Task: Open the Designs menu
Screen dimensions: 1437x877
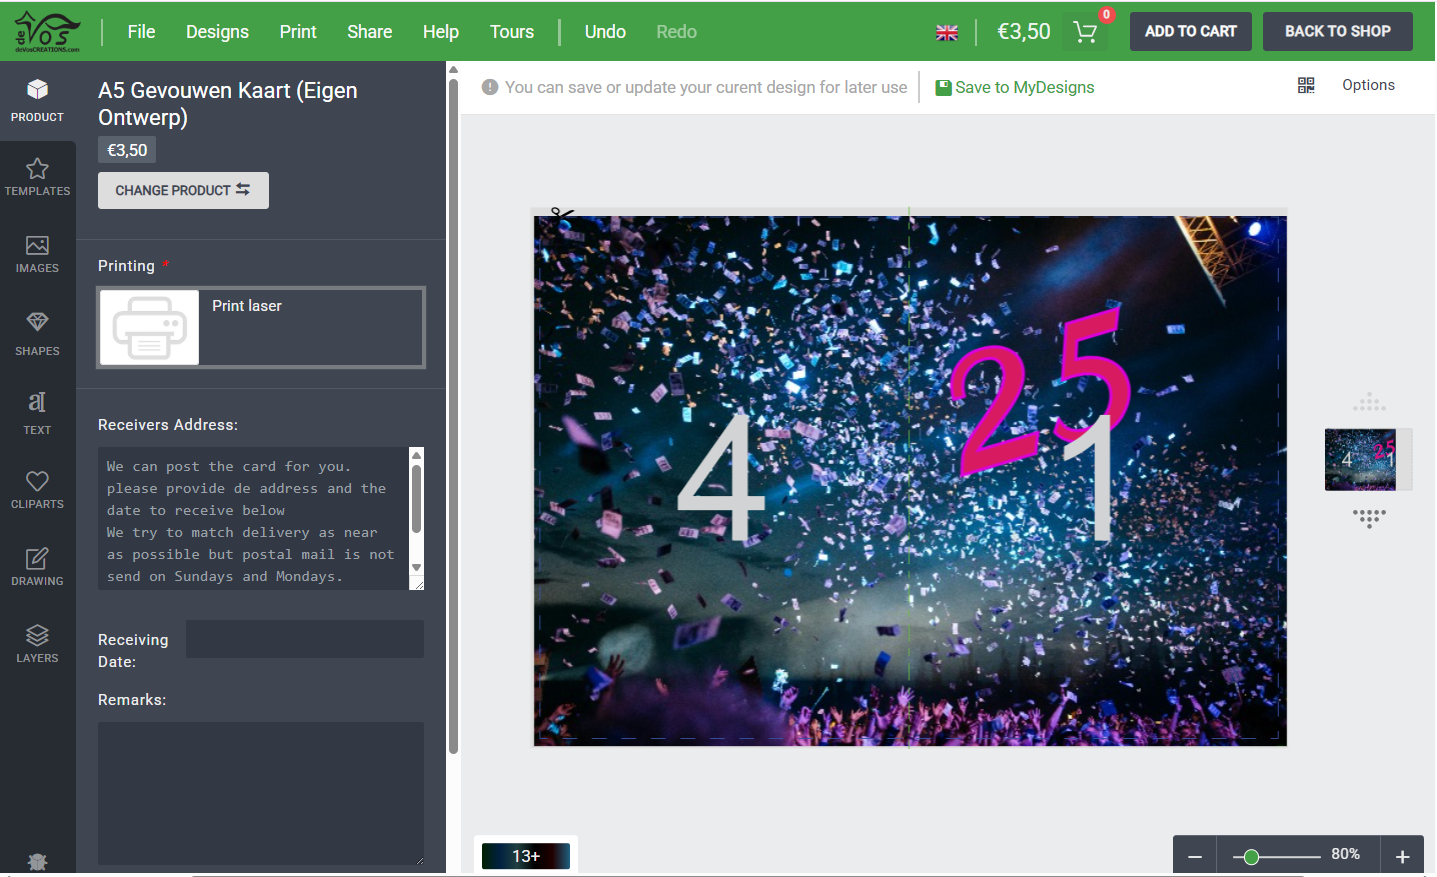Action: [x=217, y=32]
